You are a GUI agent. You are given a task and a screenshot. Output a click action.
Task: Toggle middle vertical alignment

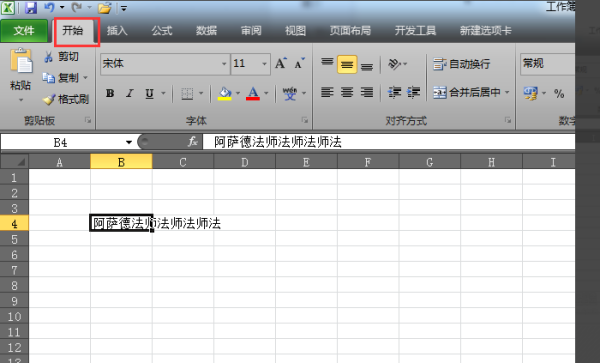click(x=347, y=64)
